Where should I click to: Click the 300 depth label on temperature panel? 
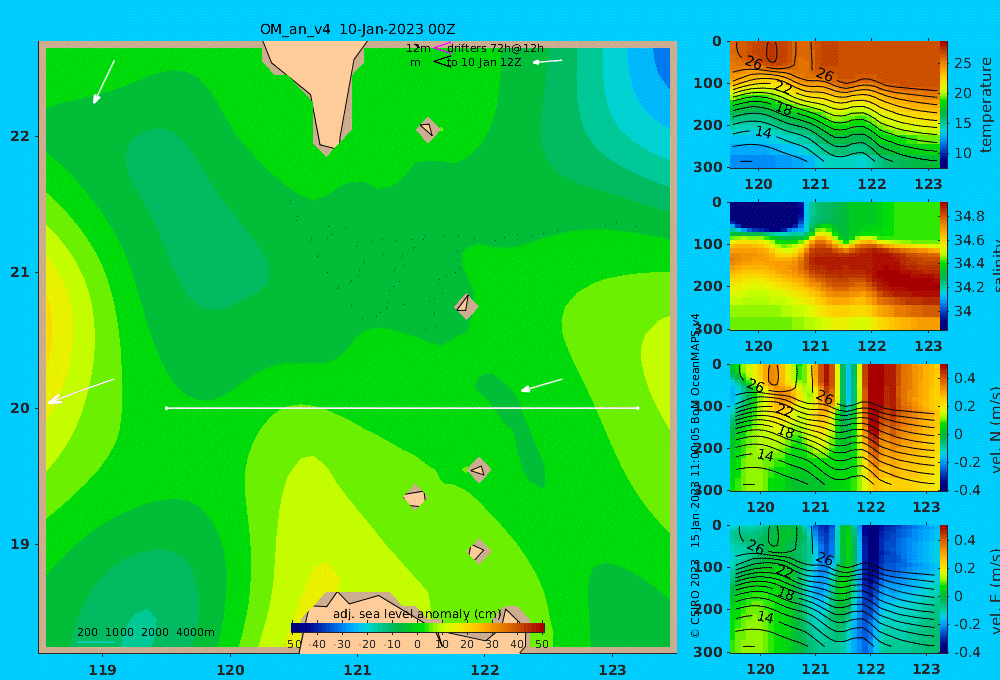pyautogui.click(x=708, y=166)
